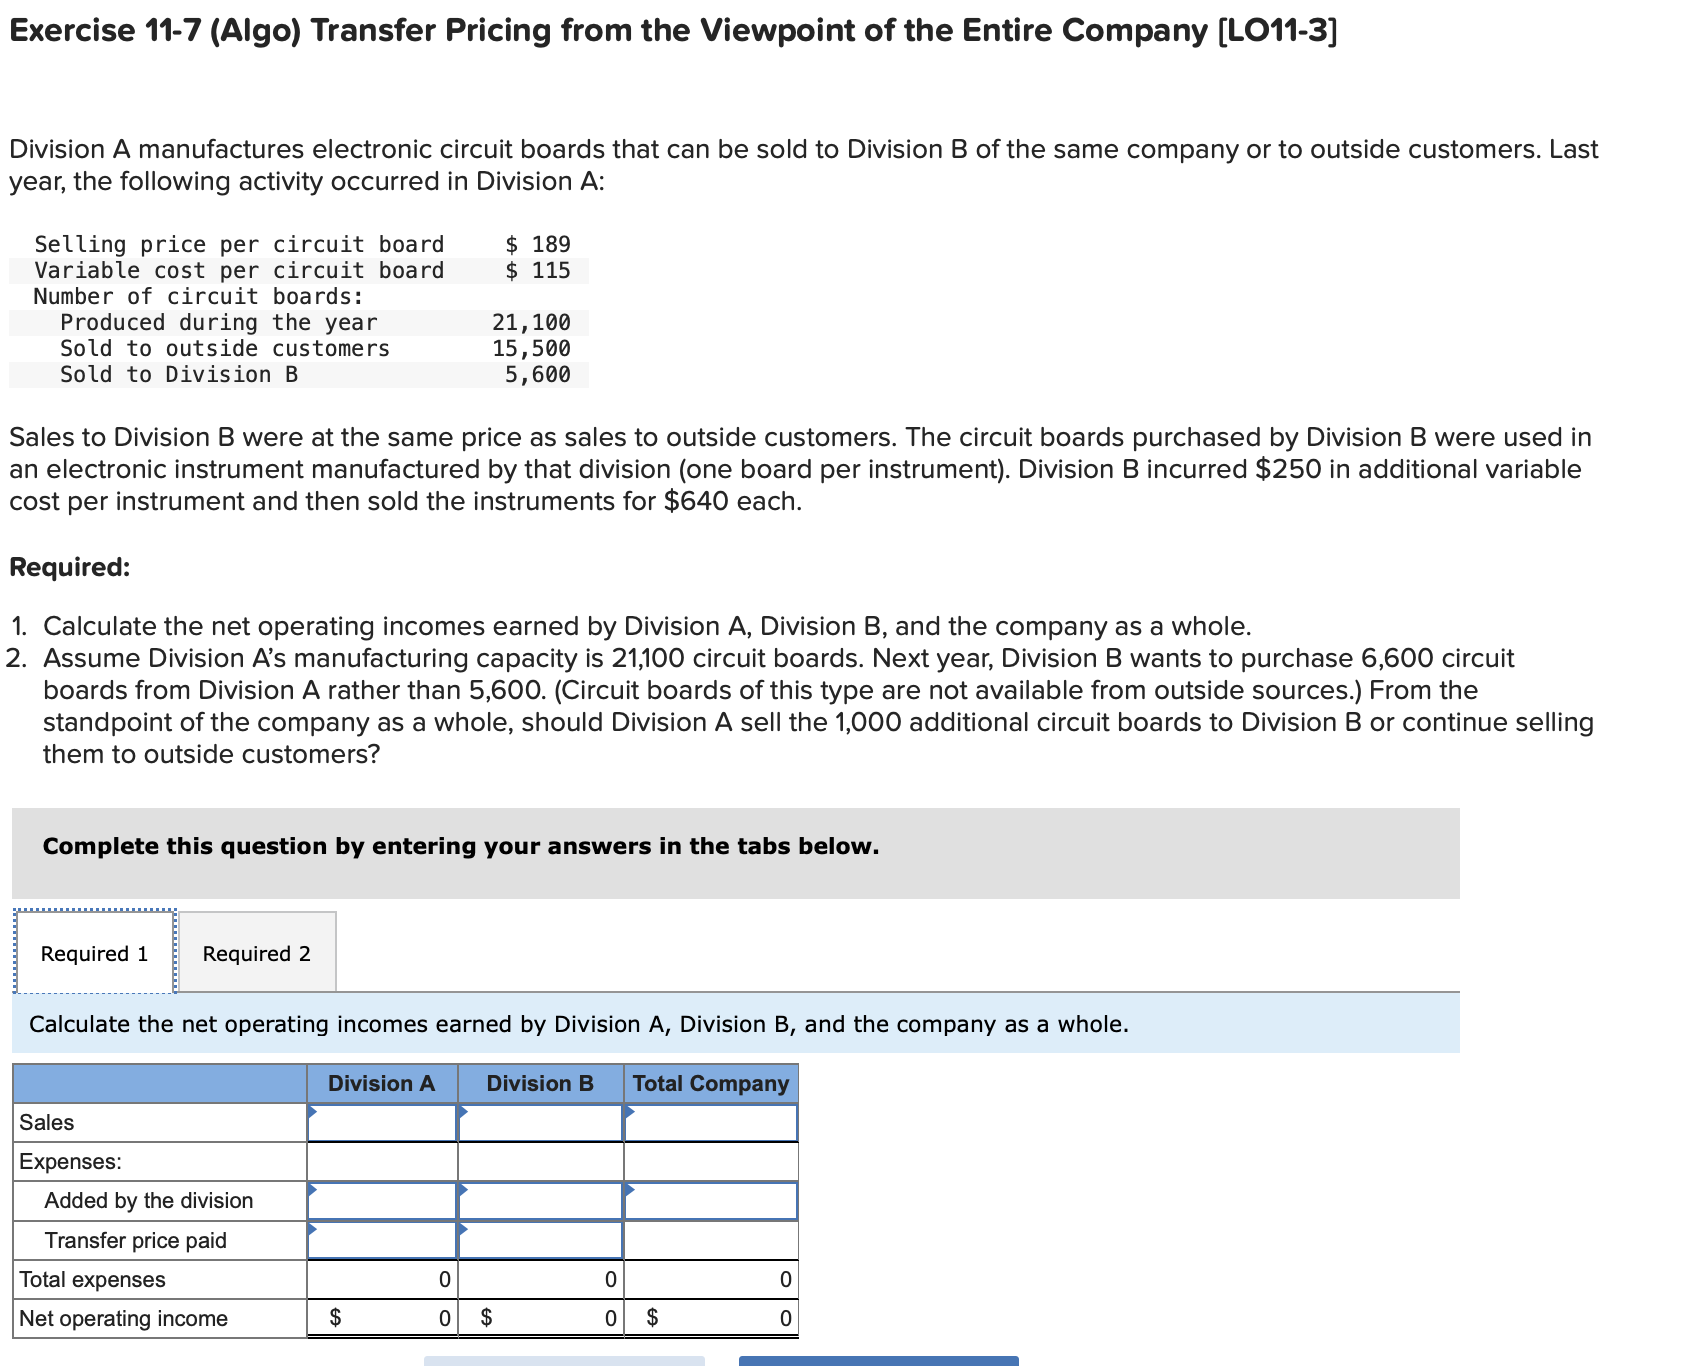This screenshot has width=1690, height=1366.
Task: Click the hint triangle for Division B added expenses
Action: [462, 1192]
